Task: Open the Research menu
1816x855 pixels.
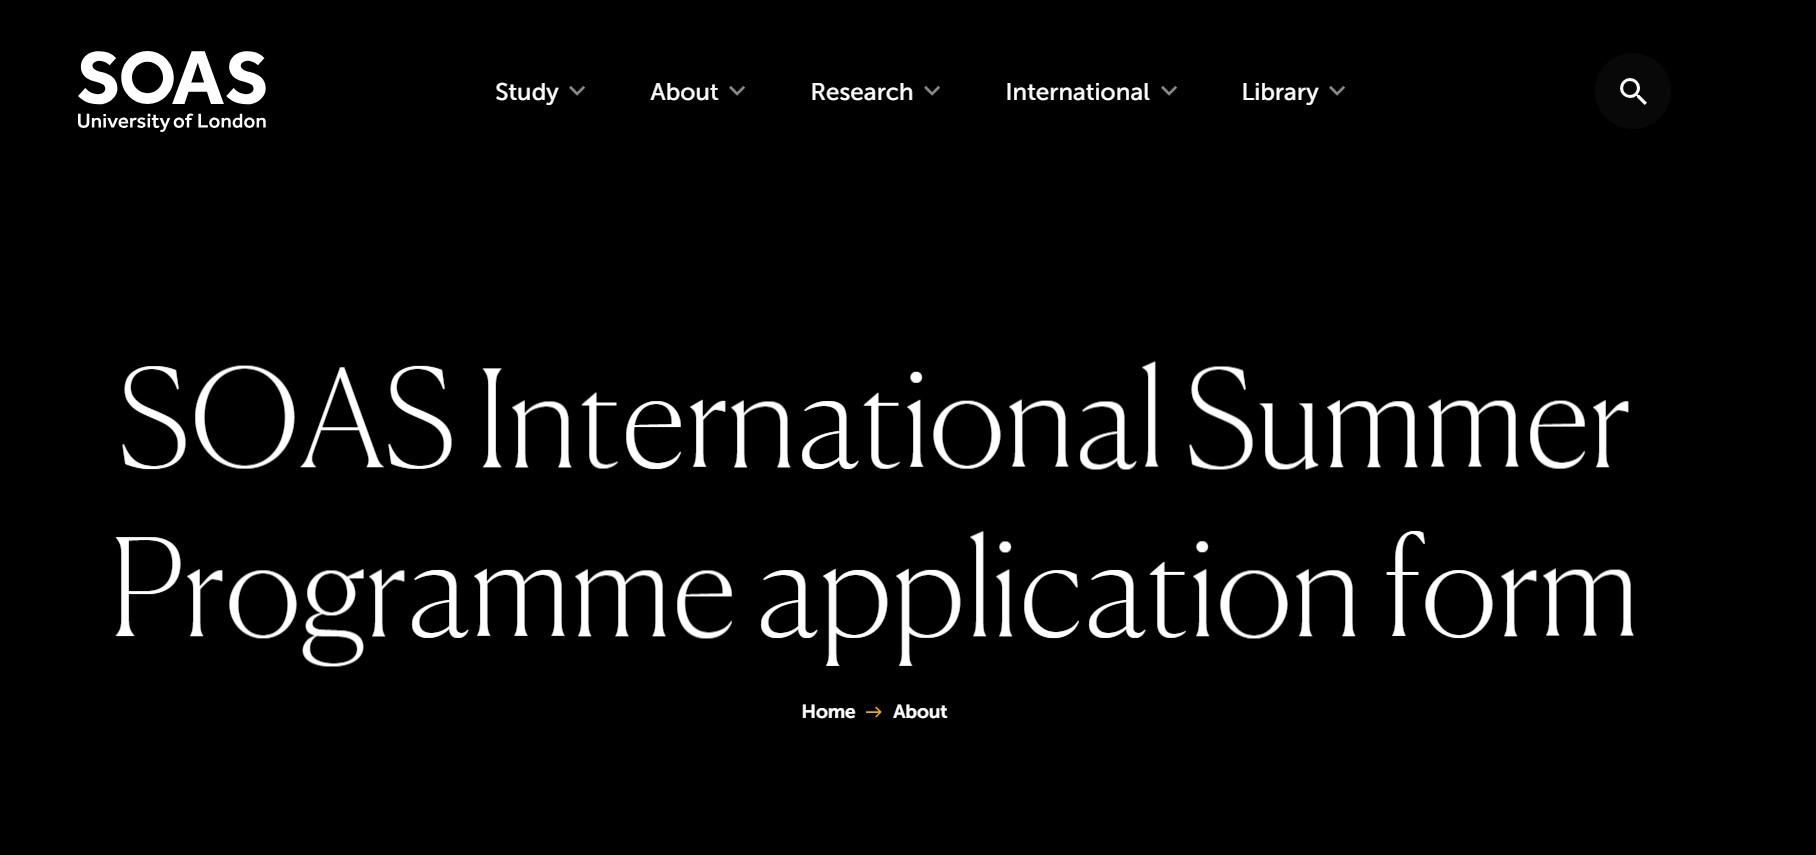Action: (862, 92)
